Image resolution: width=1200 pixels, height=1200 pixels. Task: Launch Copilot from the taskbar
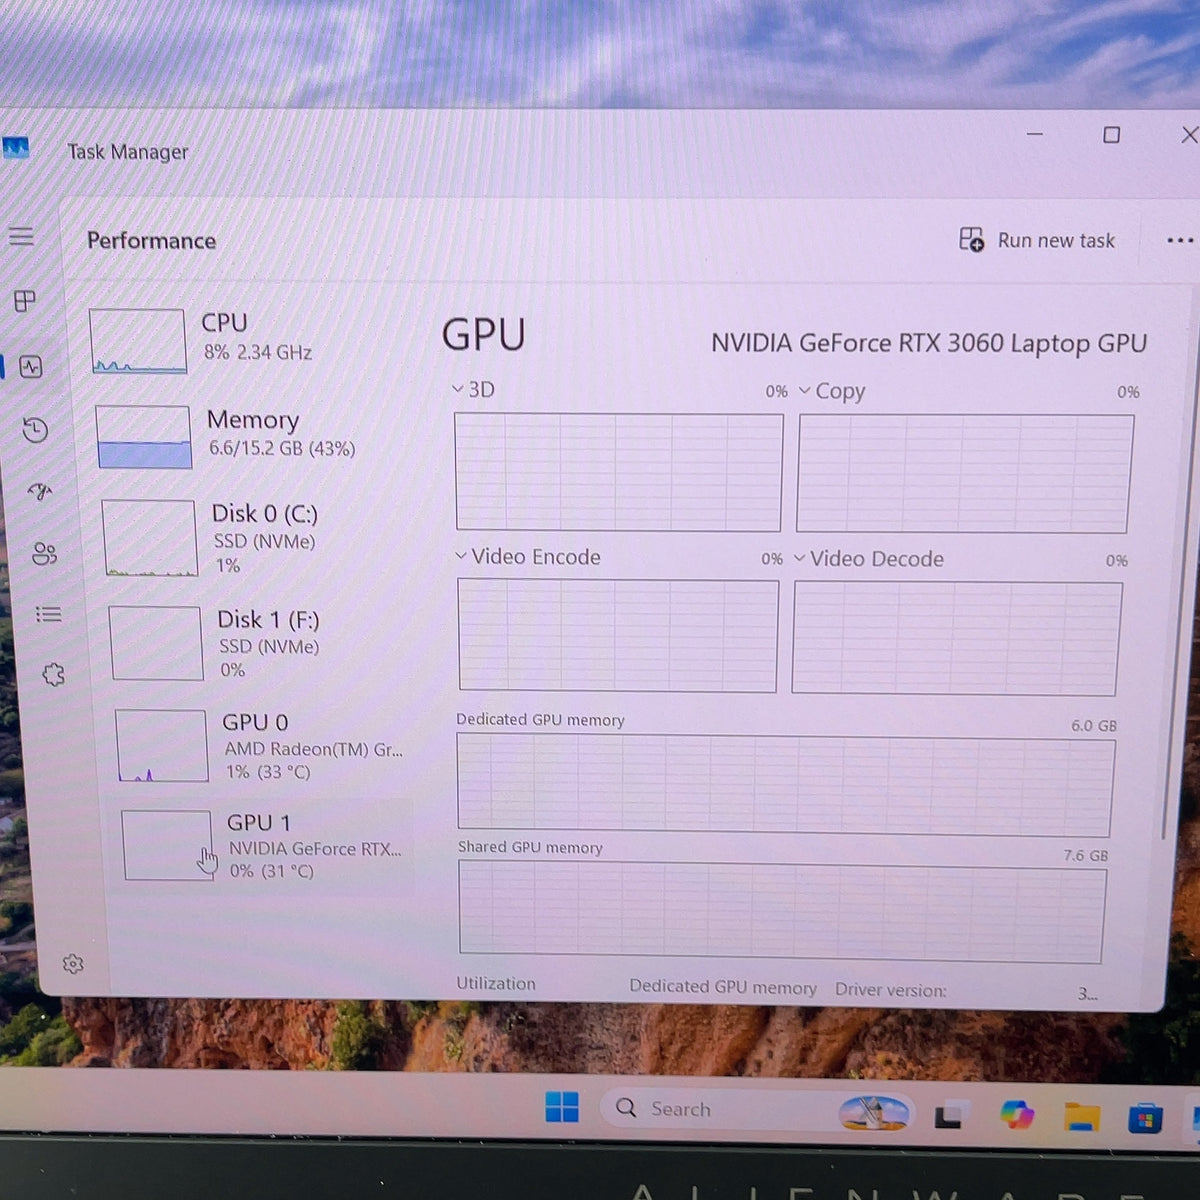1016,1114
